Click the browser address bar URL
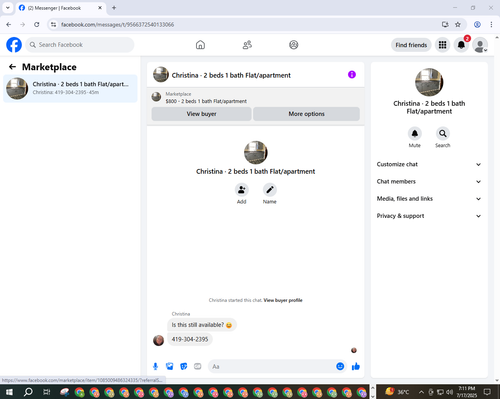 [x=117, y=25]
